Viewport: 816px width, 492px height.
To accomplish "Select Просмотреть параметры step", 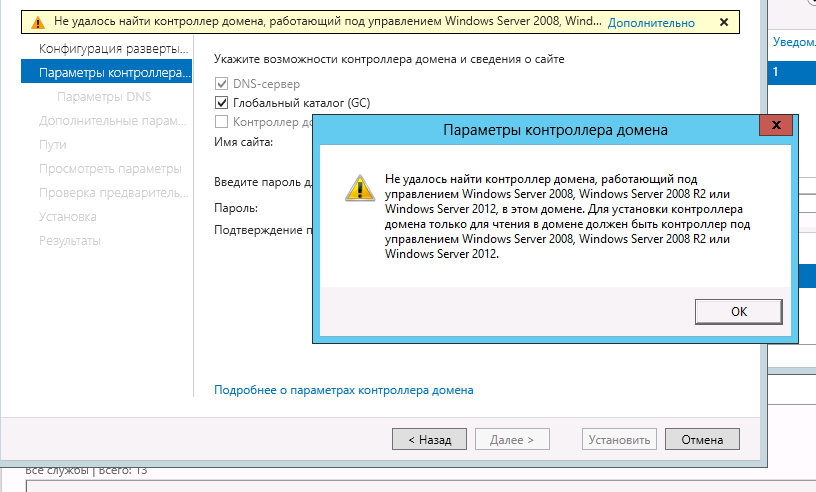I will click(x=110, y=169).
